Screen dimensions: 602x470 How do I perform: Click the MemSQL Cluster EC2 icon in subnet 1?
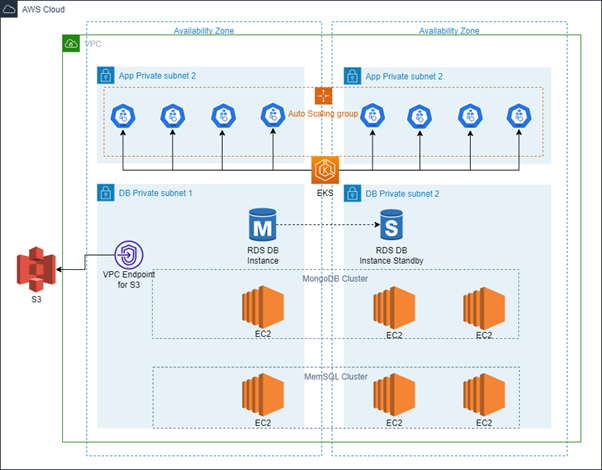coord(263,393)
